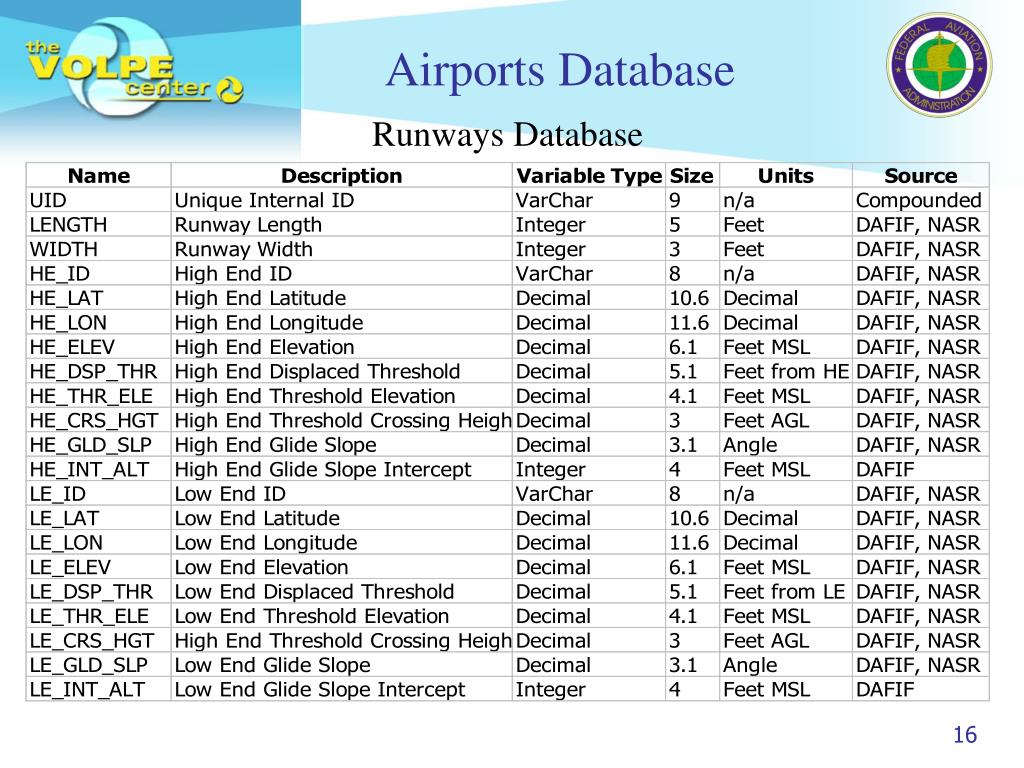Select the HE_LAT name cell
Image resolution: width=1024 pixels, height=768 pixels.
(x=99, y=298)
